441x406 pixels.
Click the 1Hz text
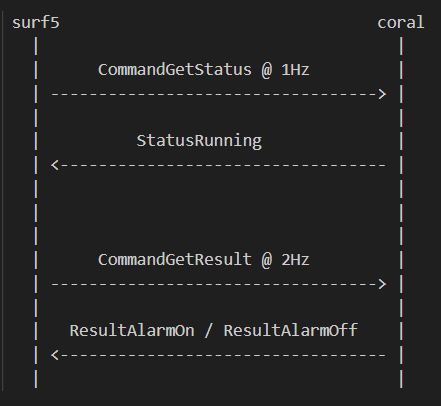[295, 70]
